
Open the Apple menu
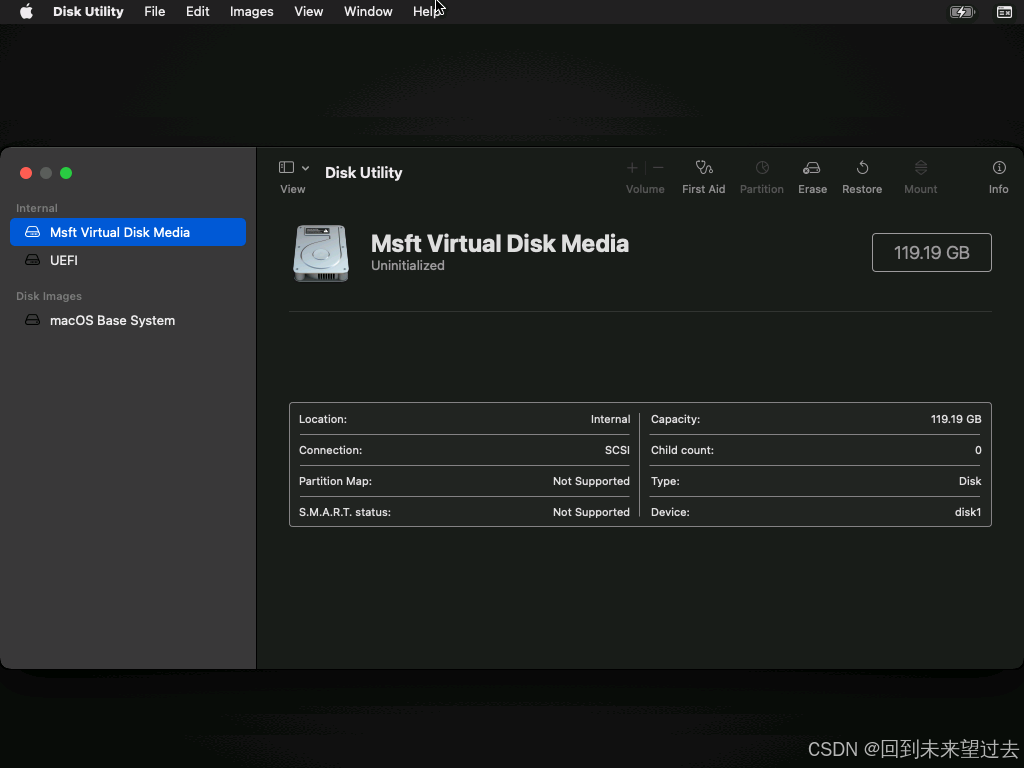coord(26,11)
